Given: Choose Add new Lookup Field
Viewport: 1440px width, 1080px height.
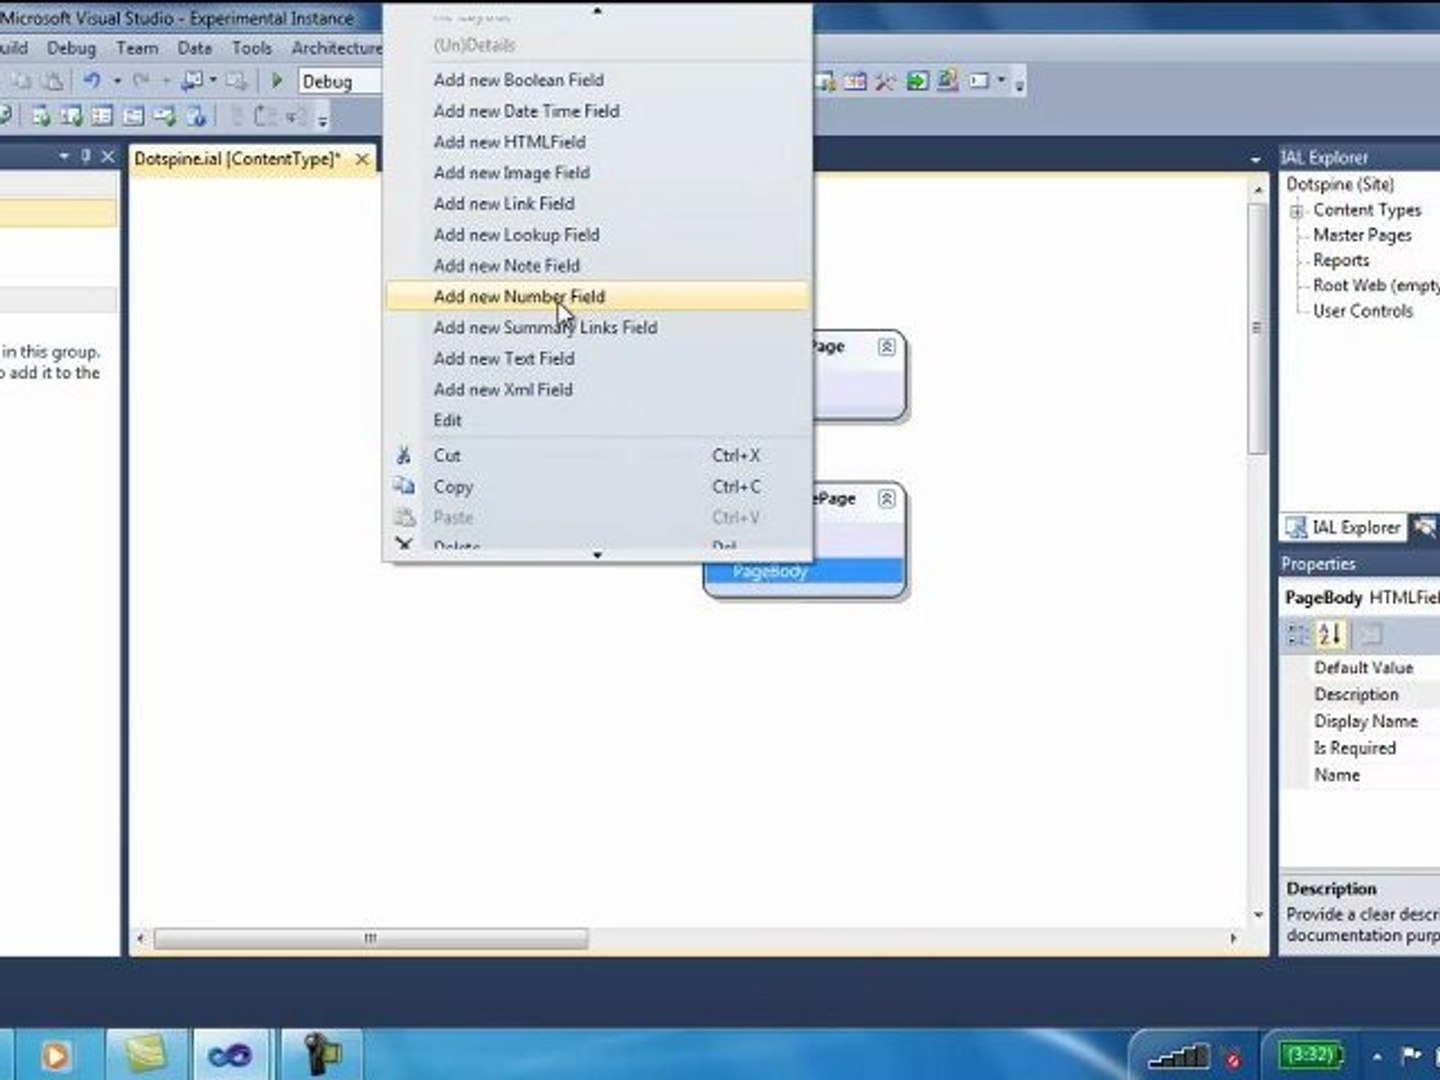Looking at the screenshot, I should [597, 235].
